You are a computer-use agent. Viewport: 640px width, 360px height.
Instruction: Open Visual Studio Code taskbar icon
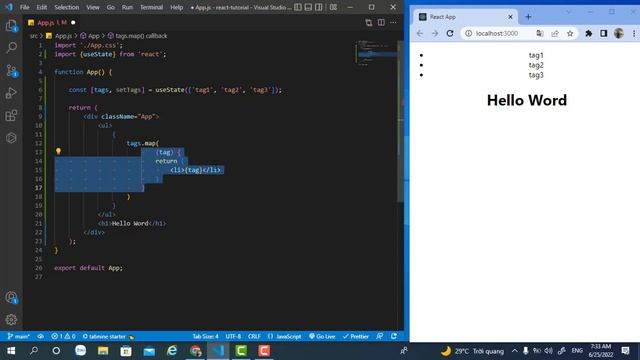pyautogui.click(x=218, y=351)
